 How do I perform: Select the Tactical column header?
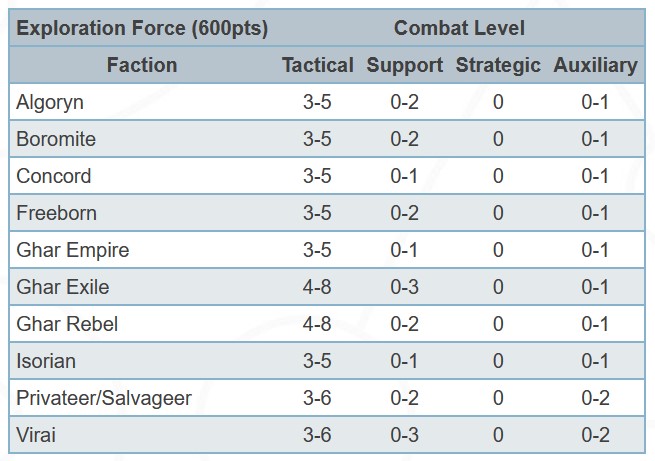pos(317,65)
